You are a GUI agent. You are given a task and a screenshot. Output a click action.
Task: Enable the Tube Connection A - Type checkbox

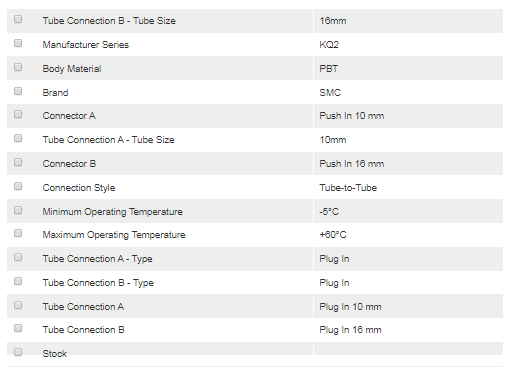pos(18,257)
